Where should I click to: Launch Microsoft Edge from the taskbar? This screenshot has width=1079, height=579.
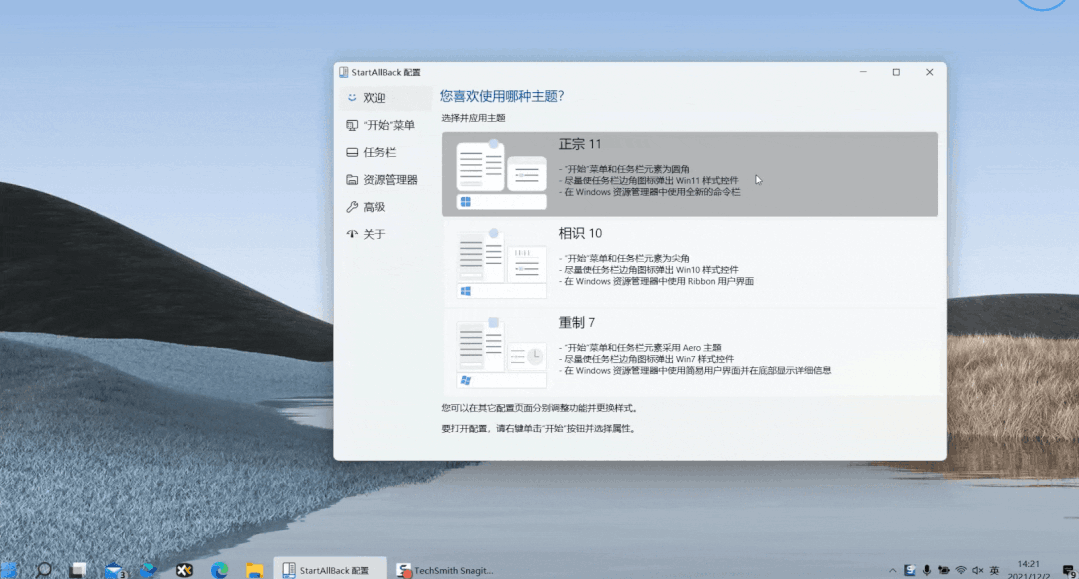tap(219, 568)
